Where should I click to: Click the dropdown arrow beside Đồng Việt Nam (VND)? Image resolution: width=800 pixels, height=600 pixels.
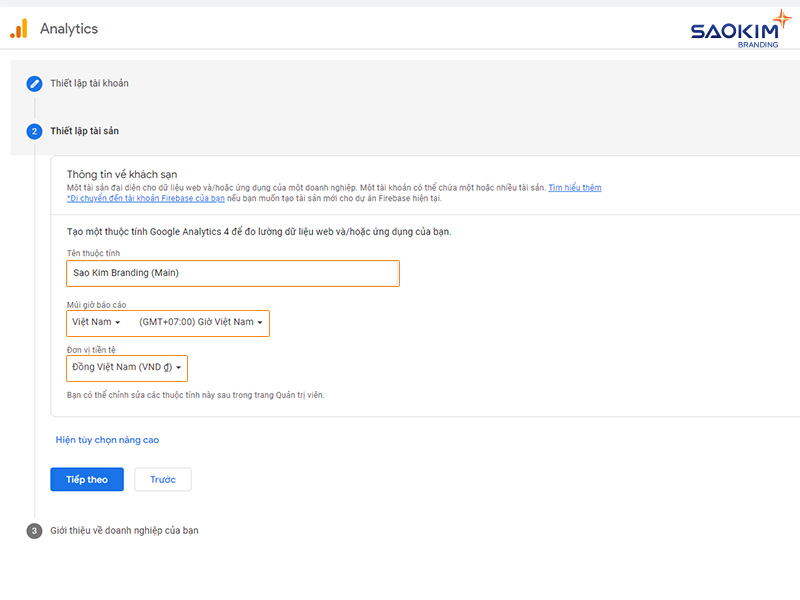[x=180, y=368]
